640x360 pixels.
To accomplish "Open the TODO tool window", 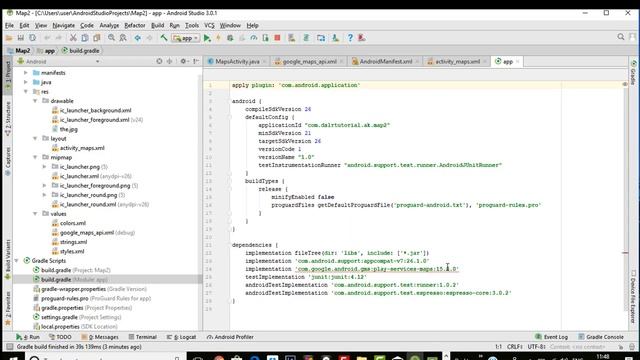I will pos(60,337).
